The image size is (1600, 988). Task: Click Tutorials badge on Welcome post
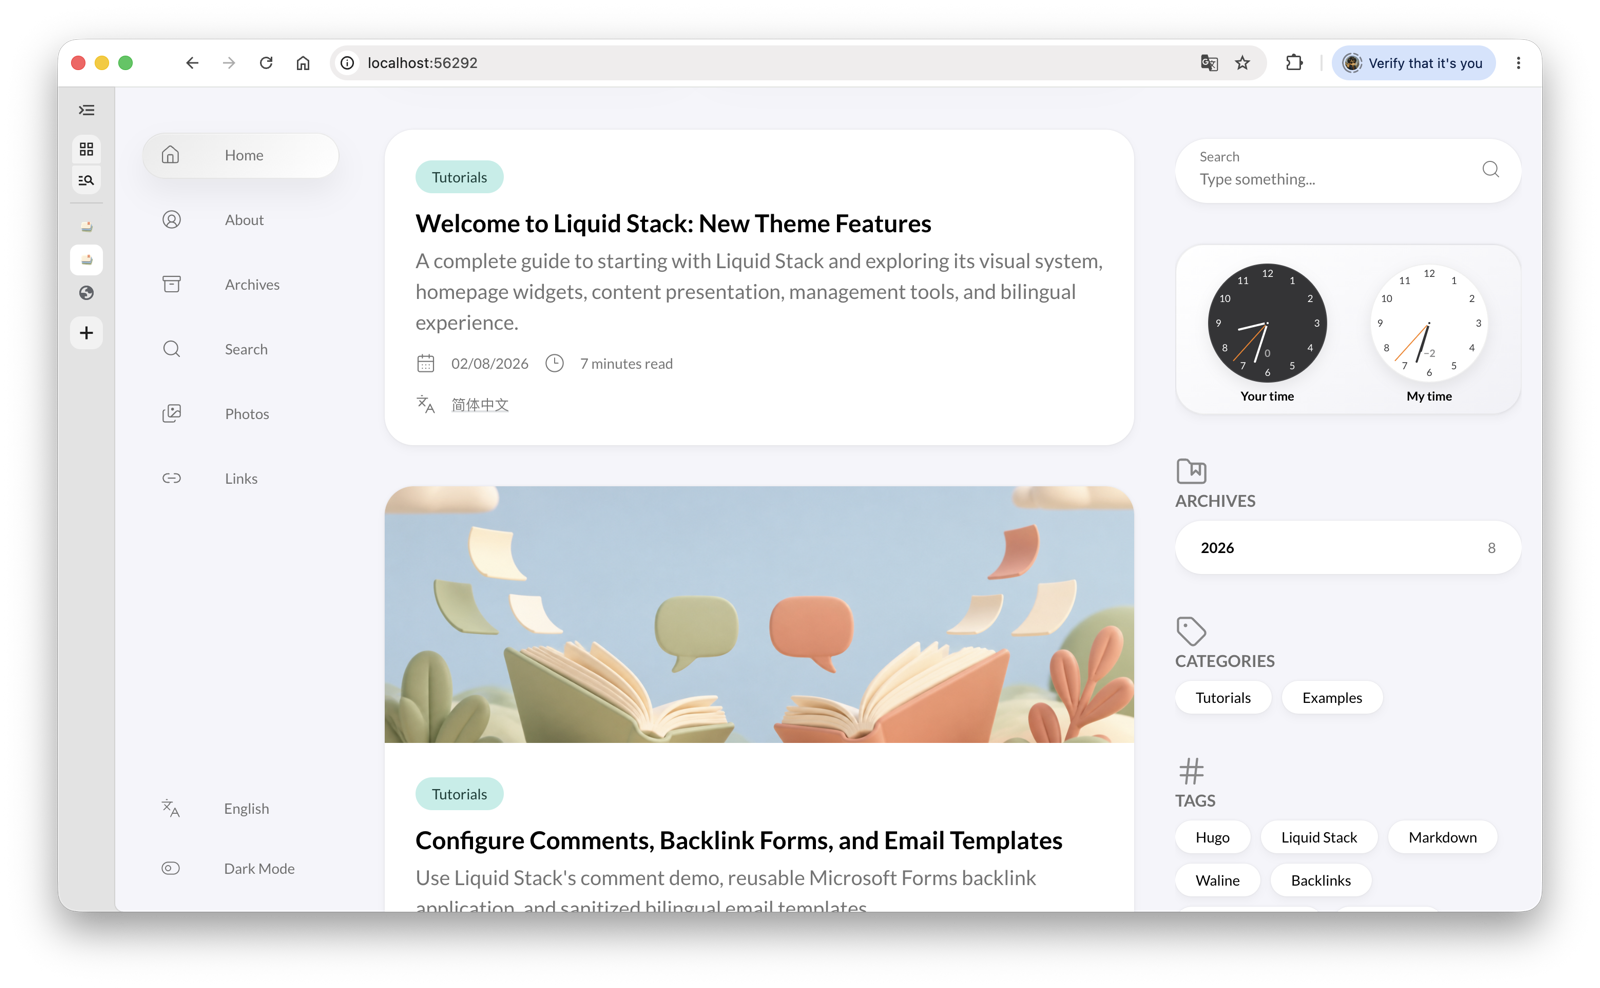[x=459, y=177]
